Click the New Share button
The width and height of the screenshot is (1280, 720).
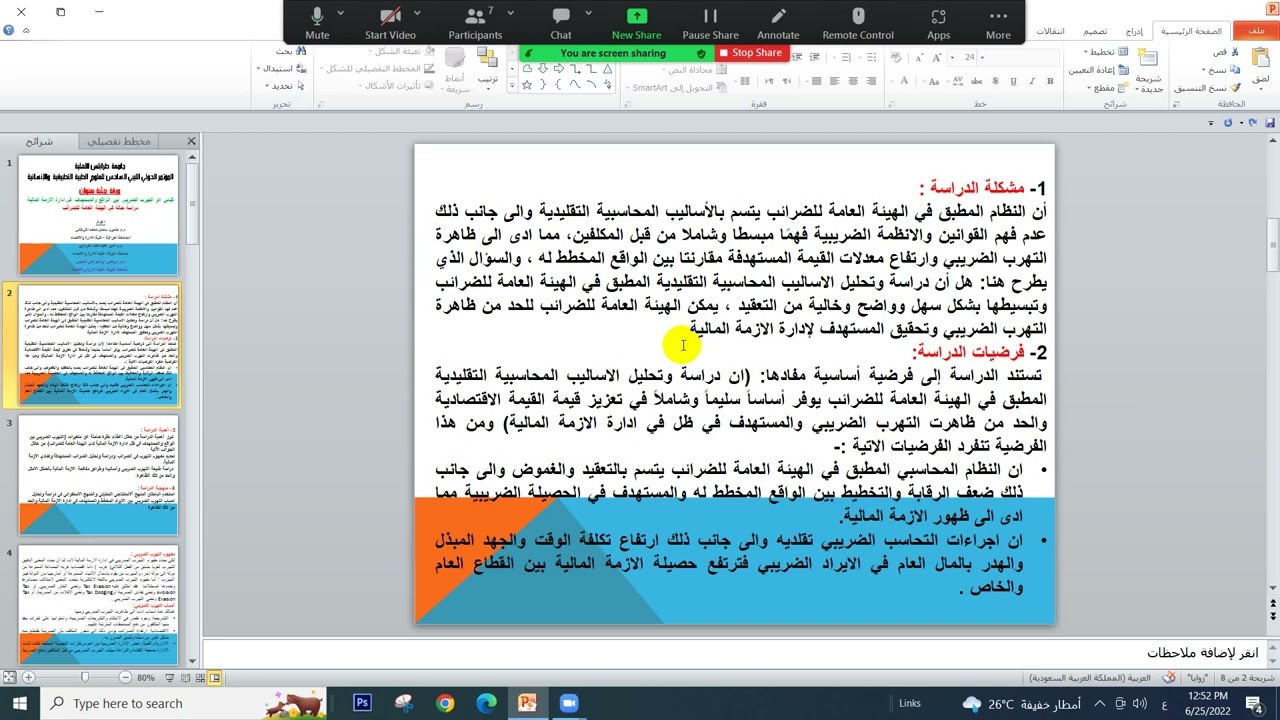[636, 24]
